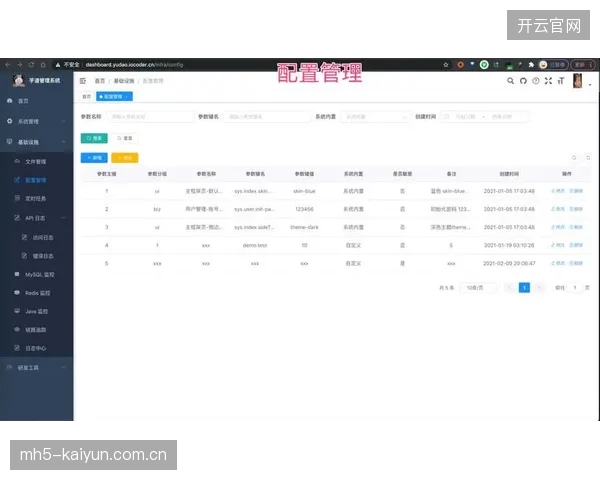The height and width of the screenshot is (480, 600).
Task: Expand the 研发工具 sidebar menu
Action: click(x=36, y=367)
